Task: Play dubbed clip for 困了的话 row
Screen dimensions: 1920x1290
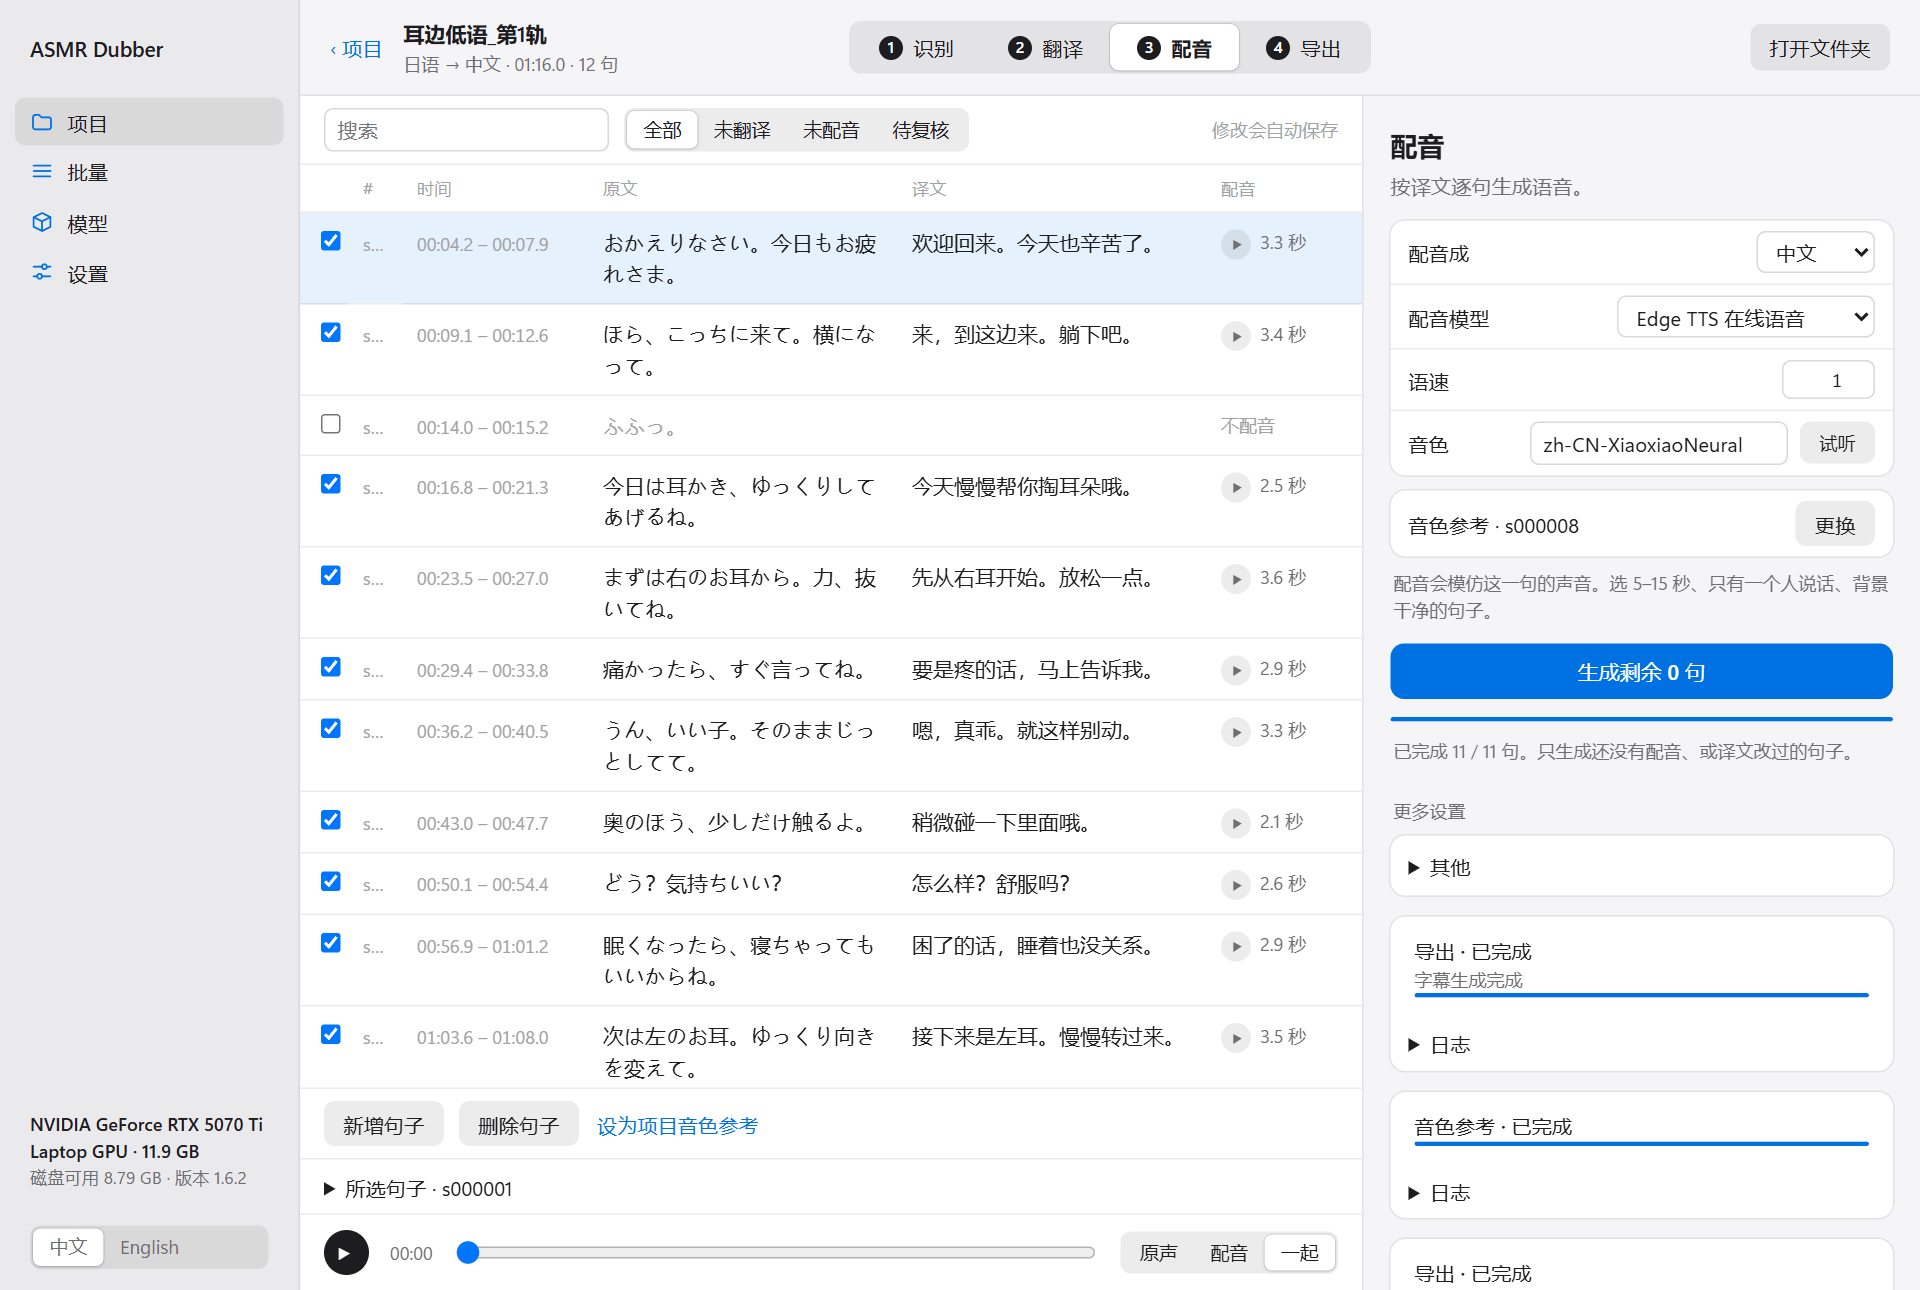Action: [x=1236, y=946]
